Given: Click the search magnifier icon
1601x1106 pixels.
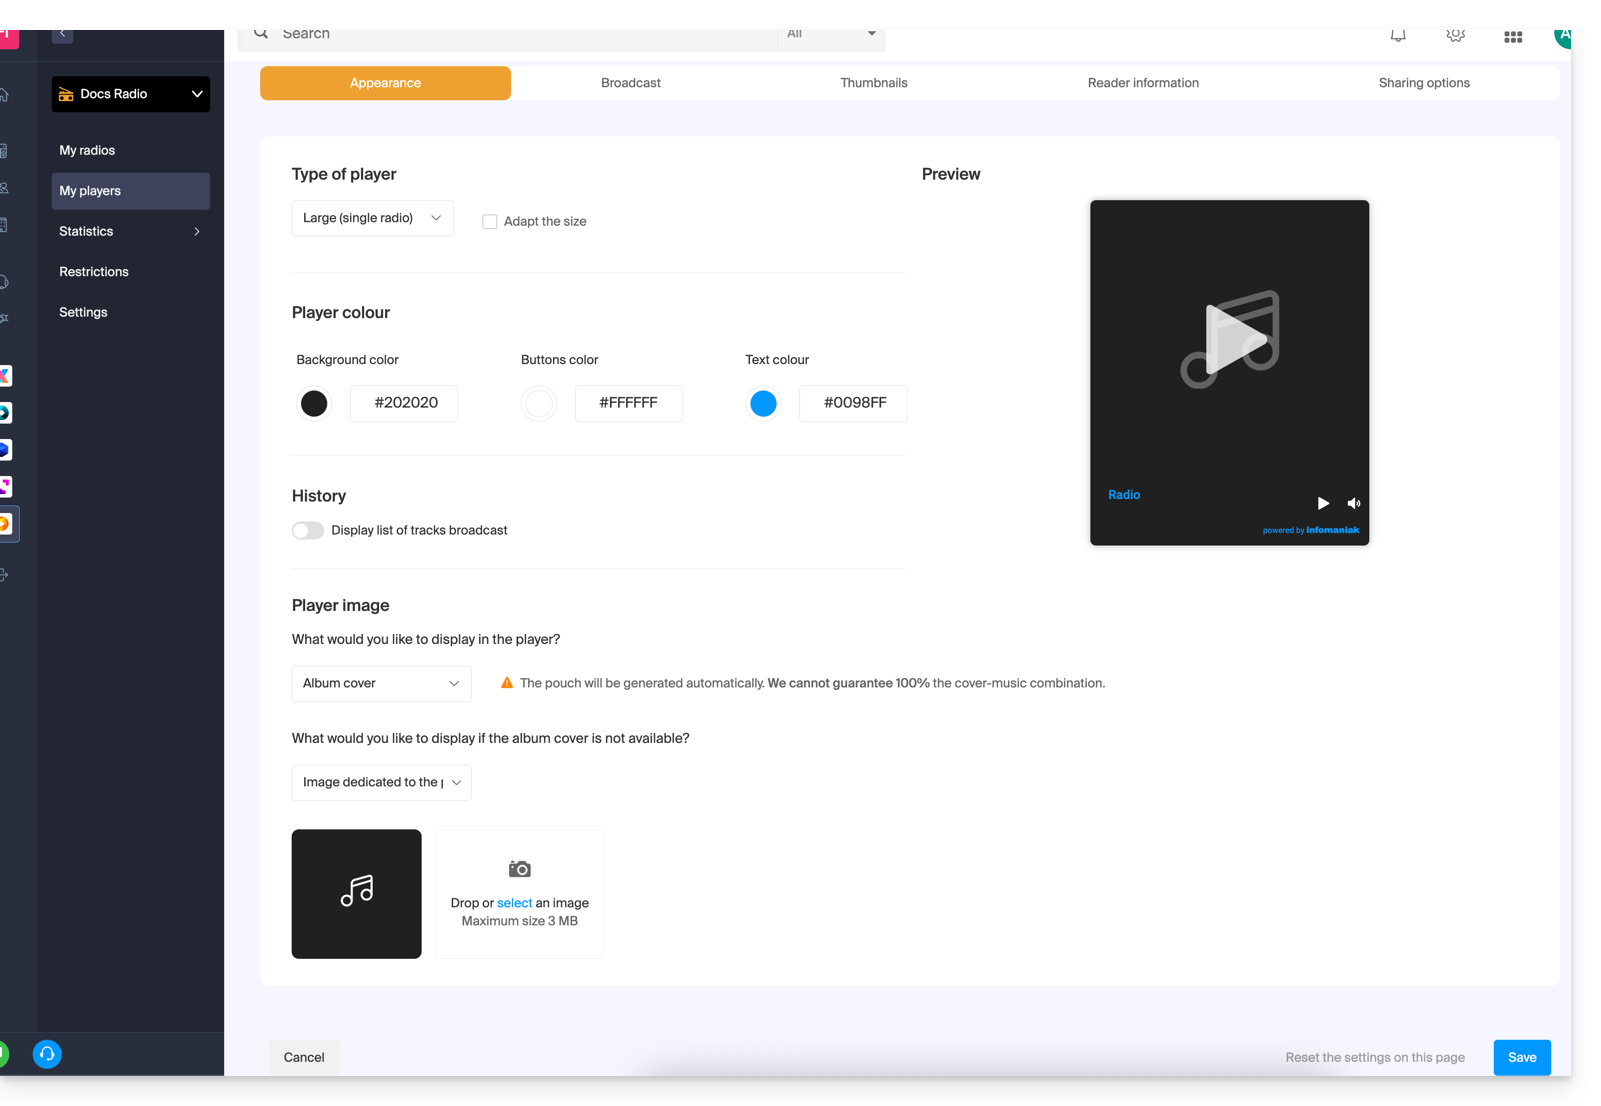Looking at the screenshot, I should click(x=261, y=34).
